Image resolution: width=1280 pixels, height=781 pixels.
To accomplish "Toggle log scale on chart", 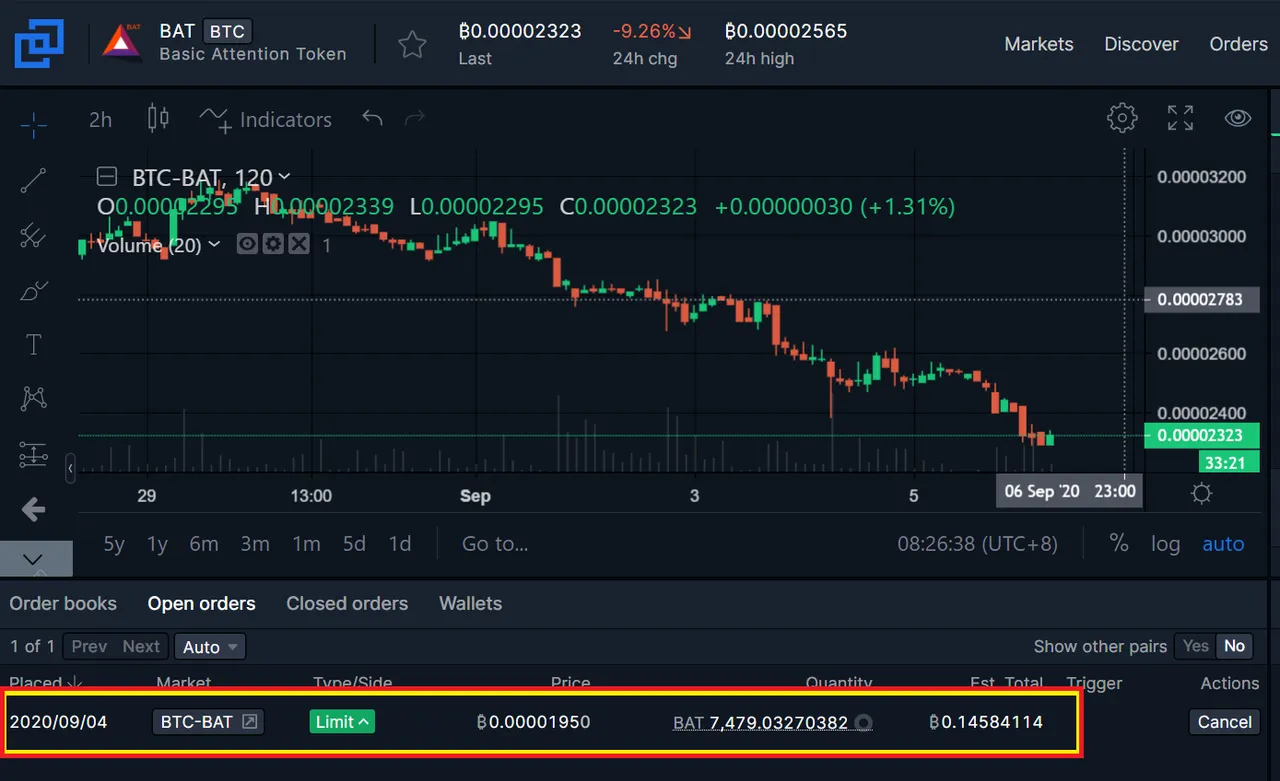I will 1165,544.
